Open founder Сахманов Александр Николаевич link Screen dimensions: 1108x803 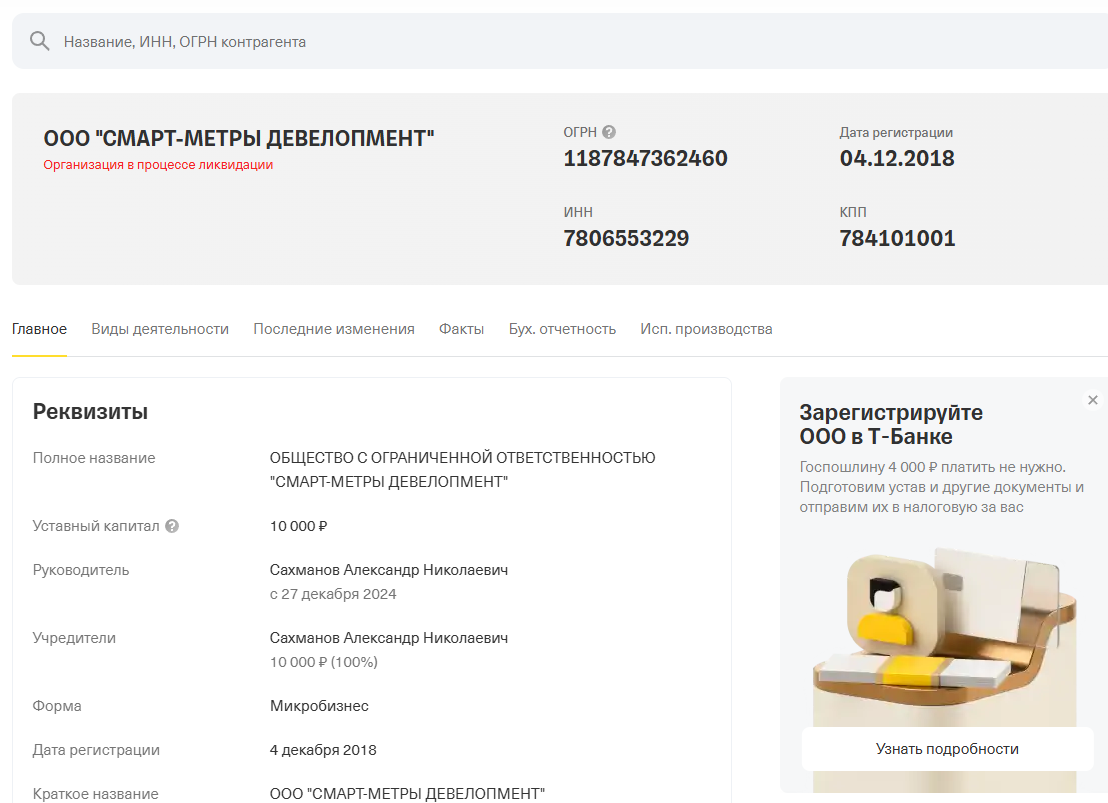click(x=389, y=638)
